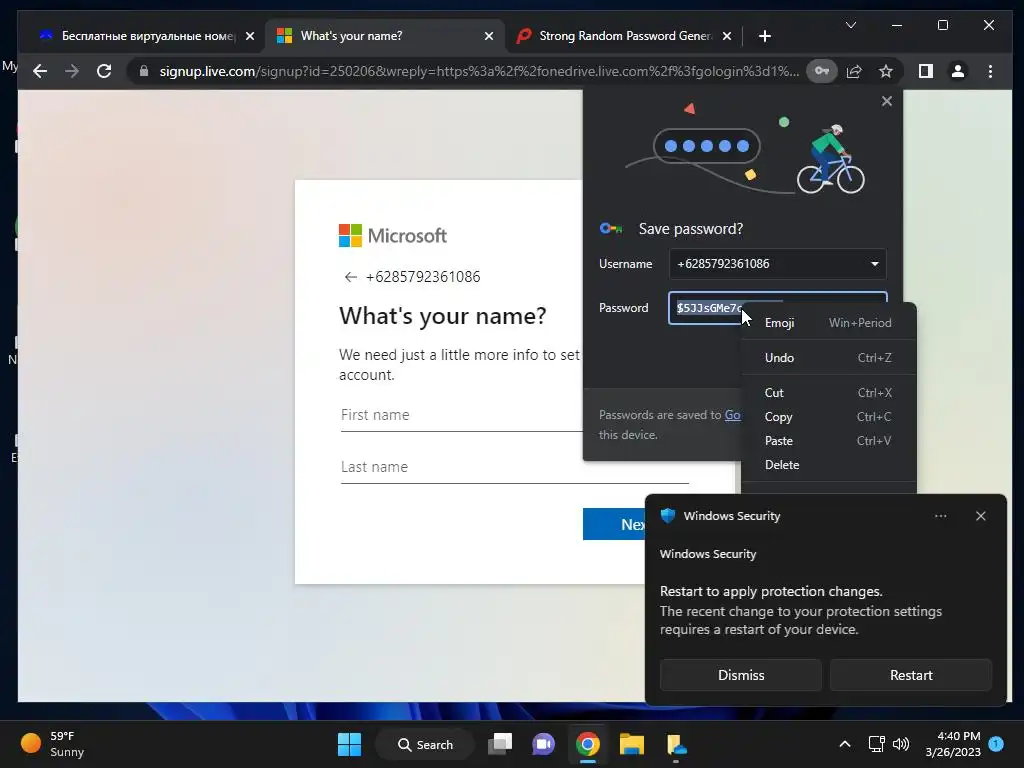
Task: Click the Password field in save dialog
Action: click(x=777, y=308)
